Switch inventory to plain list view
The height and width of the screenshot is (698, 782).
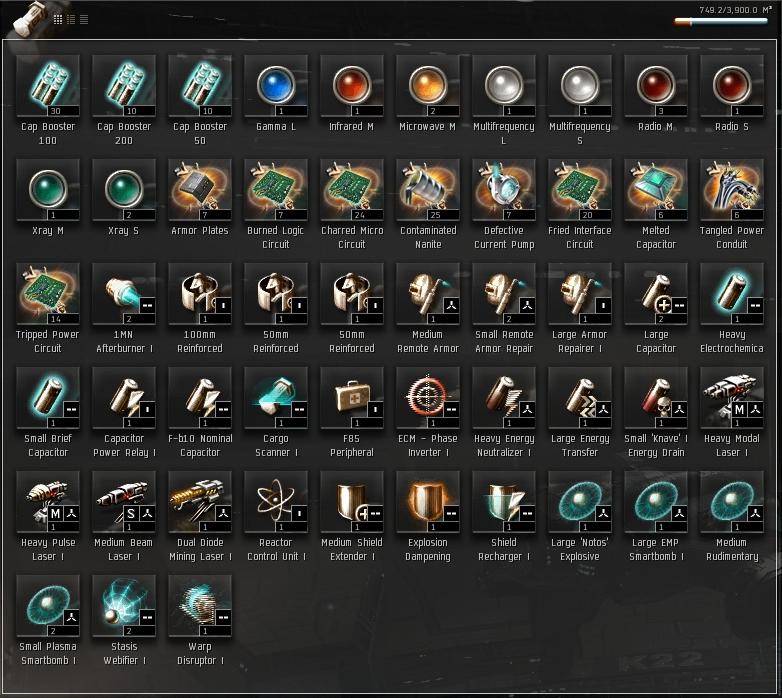pyautogui.click(x=84, y=19)
